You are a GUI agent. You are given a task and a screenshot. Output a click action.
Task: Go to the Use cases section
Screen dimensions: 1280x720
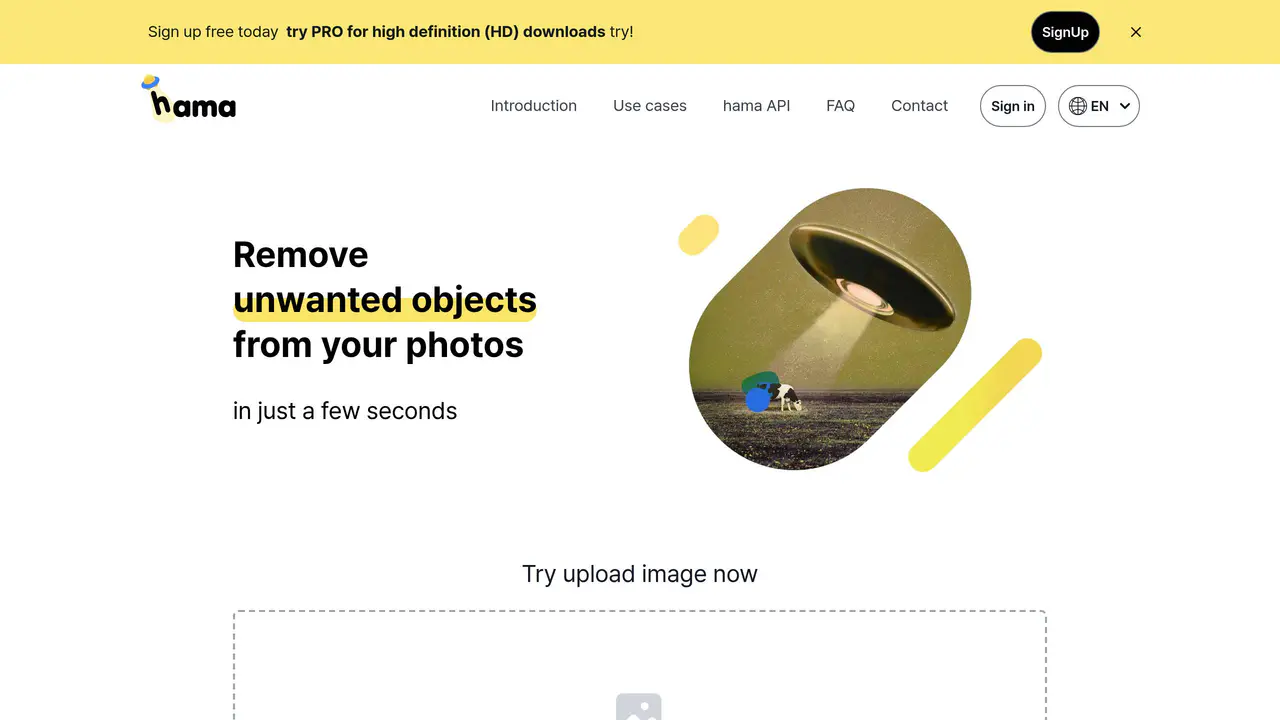(650, 106)
